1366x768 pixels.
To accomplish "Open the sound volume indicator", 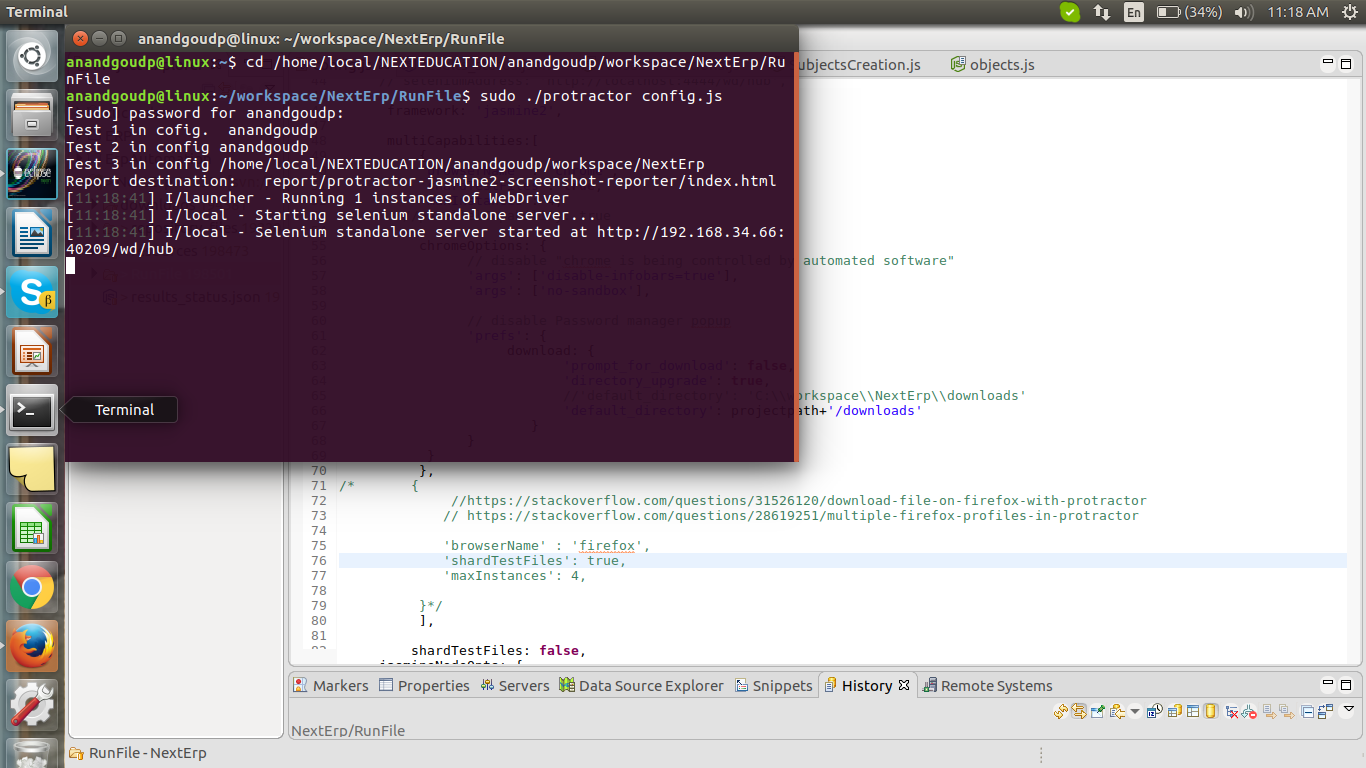I will click(1243, 12).
